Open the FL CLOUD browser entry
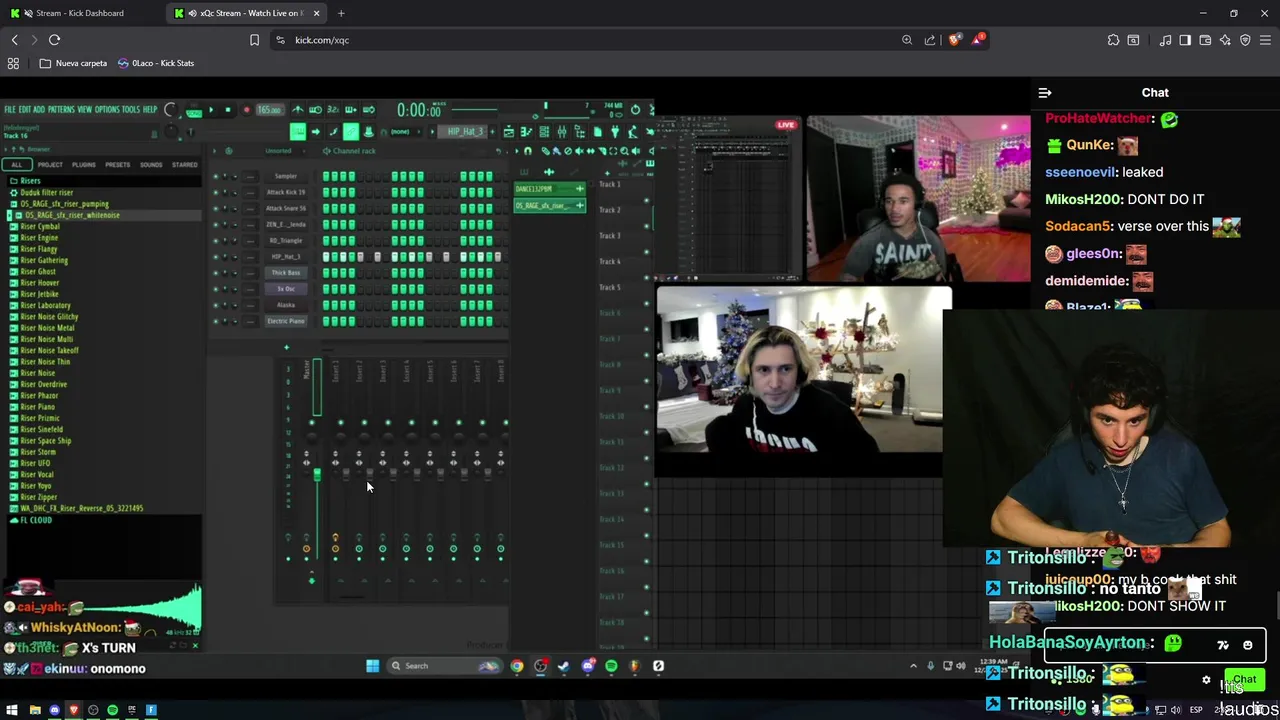 click(35, 520)
